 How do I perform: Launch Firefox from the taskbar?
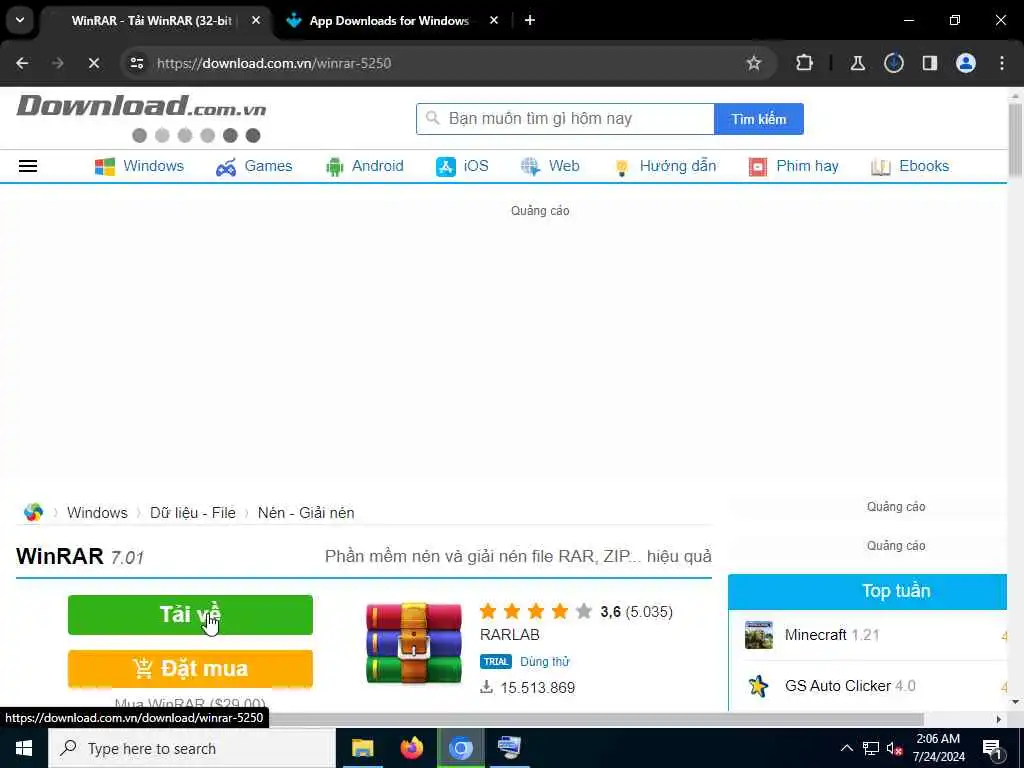pyautogui.click(x=411, y=748)
